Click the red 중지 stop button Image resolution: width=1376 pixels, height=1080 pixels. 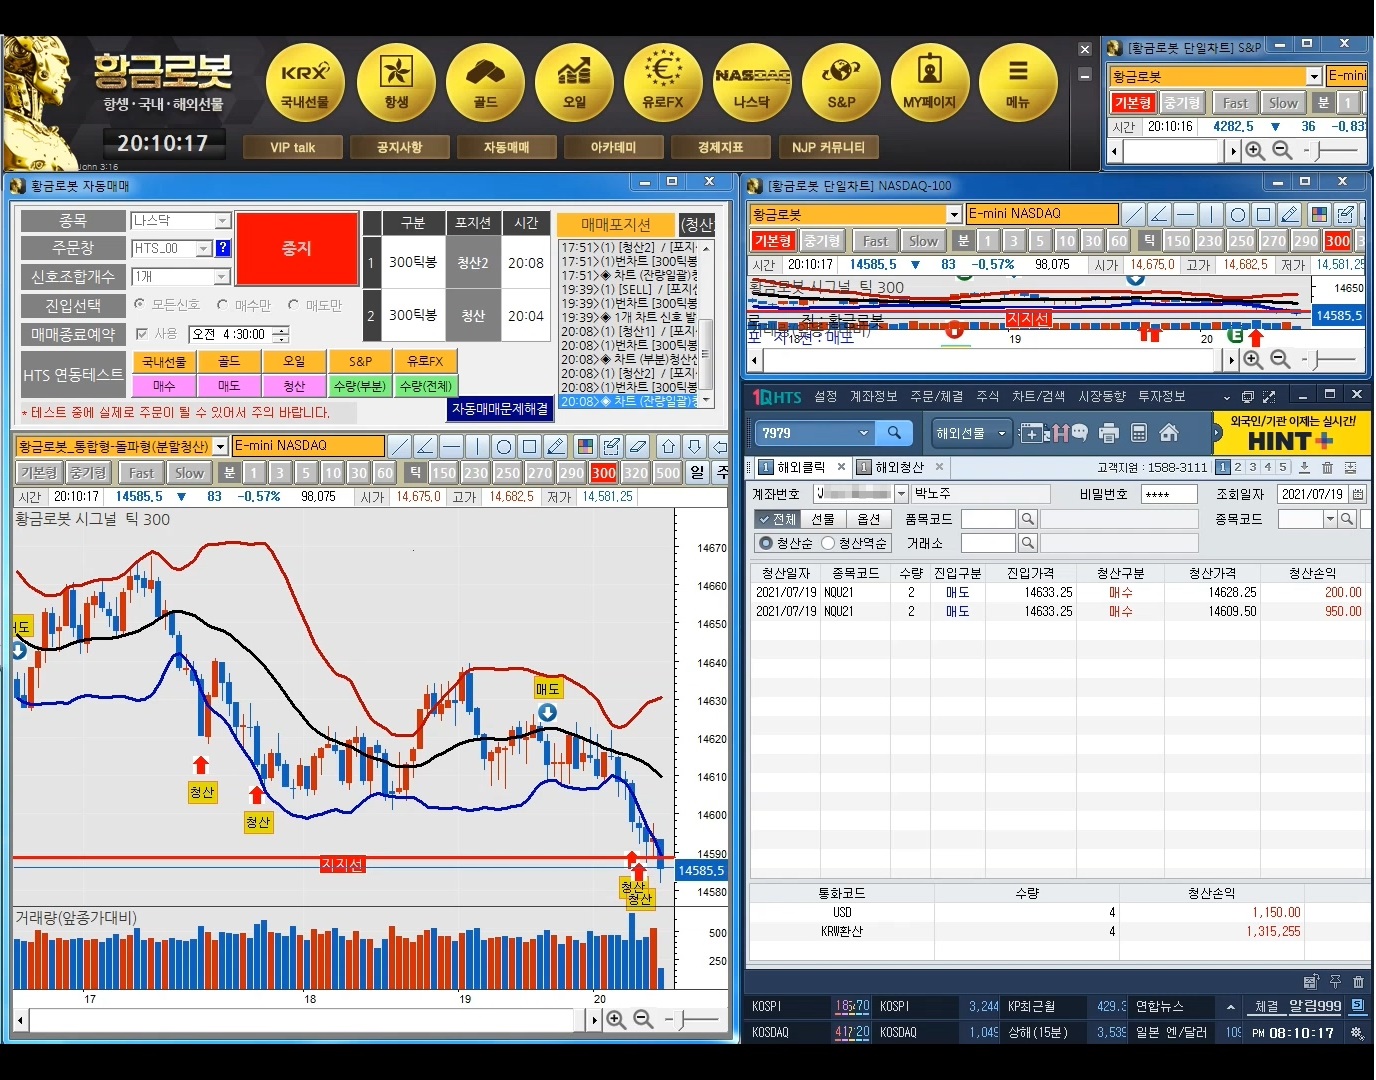pos(297,248)
